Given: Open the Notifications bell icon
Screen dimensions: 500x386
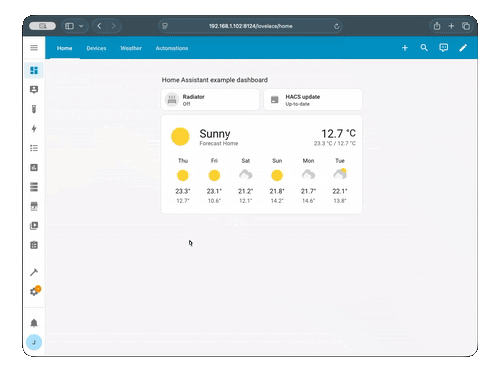Looking at the screenshot, I should [34, 323].
